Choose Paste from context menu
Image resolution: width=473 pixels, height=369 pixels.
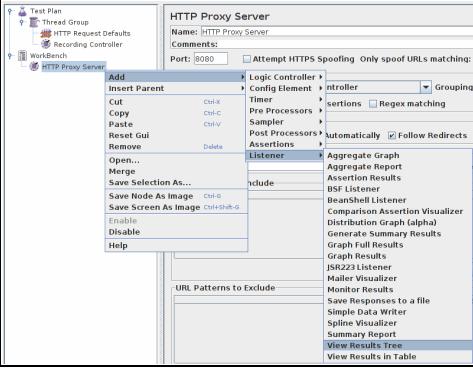coord(176,124)
